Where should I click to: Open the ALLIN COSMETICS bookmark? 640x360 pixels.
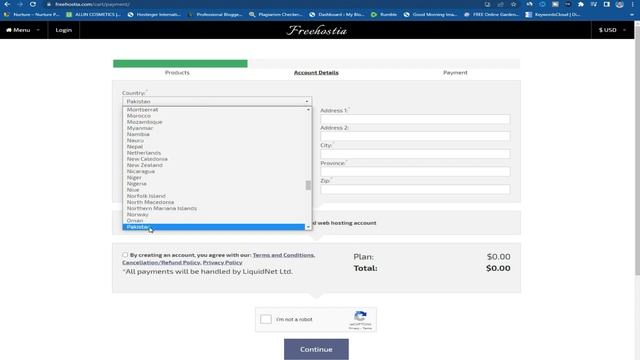(93, 14)
